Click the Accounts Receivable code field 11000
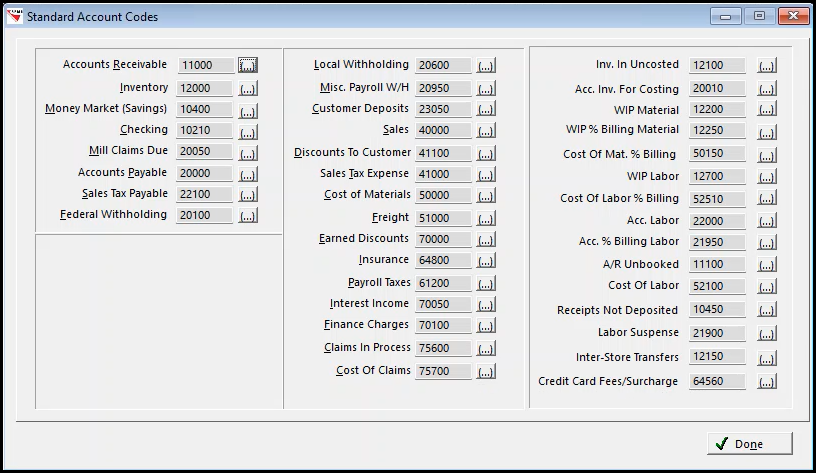This screenshot has height=473, width=816. click(x=205, y=65)
